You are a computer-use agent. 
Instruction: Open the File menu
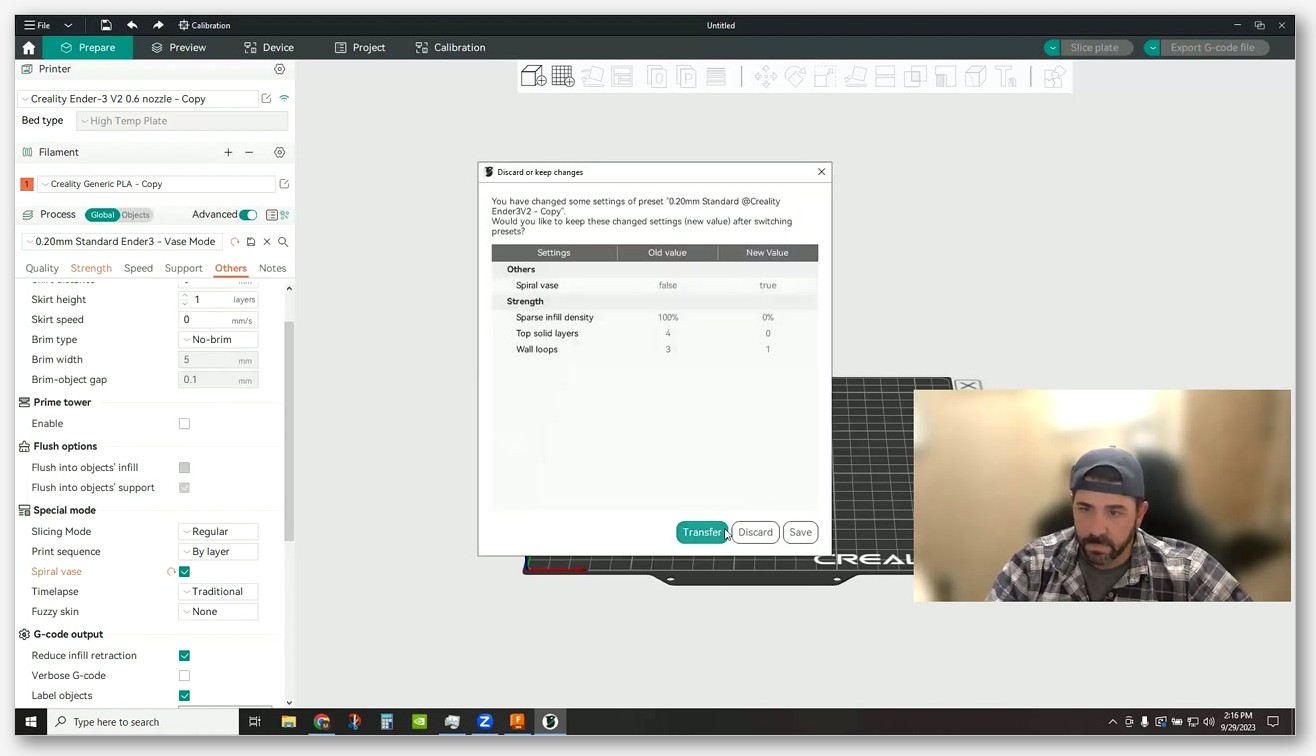point(37,25)
